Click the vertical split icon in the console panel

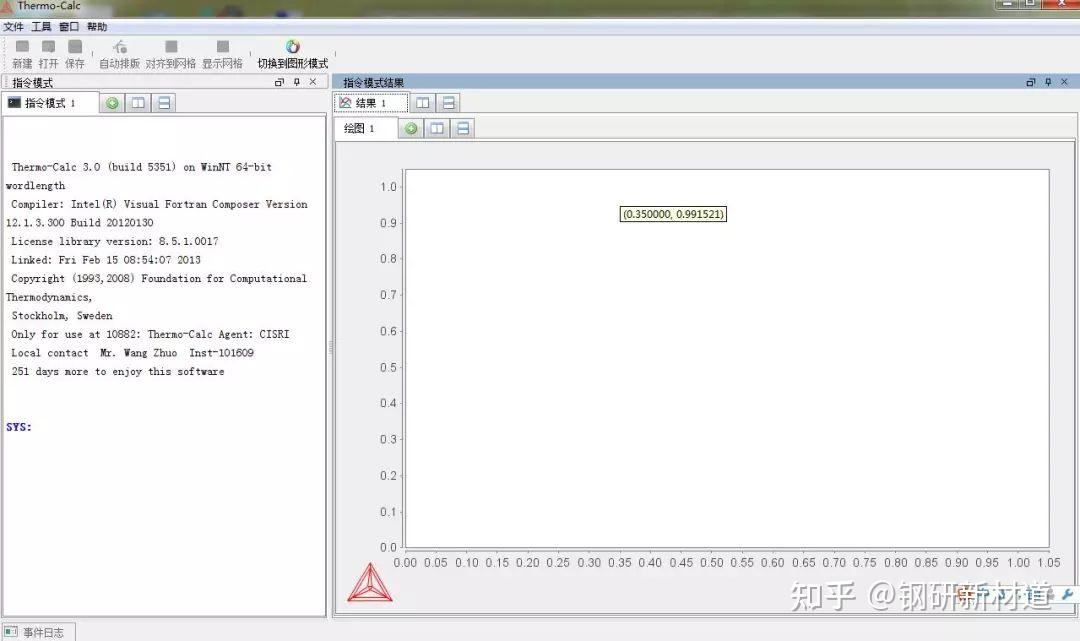click(137, 103)
